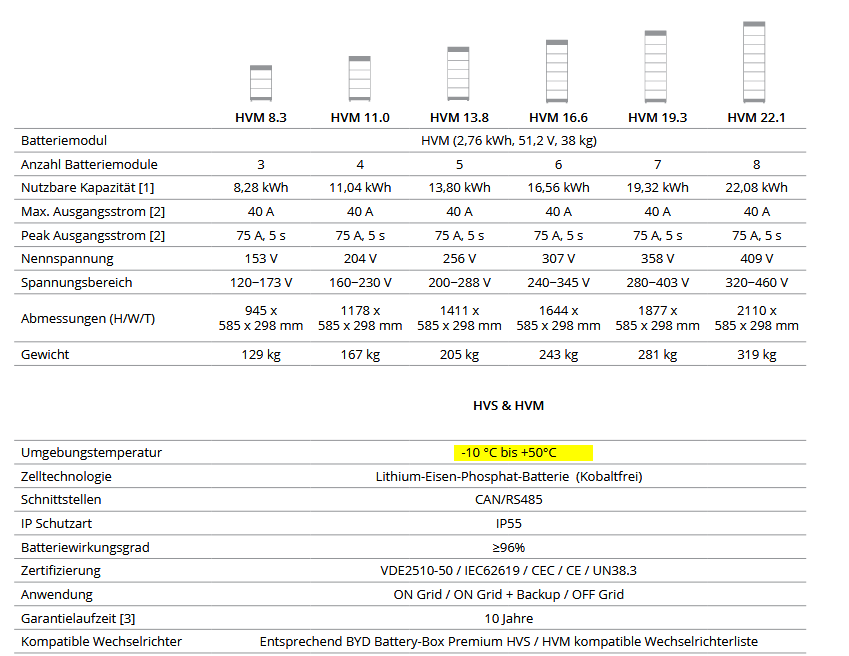
Task: Select the HVM 16.6 column heading
Action: pyautogui.click(x=558, y=117)
